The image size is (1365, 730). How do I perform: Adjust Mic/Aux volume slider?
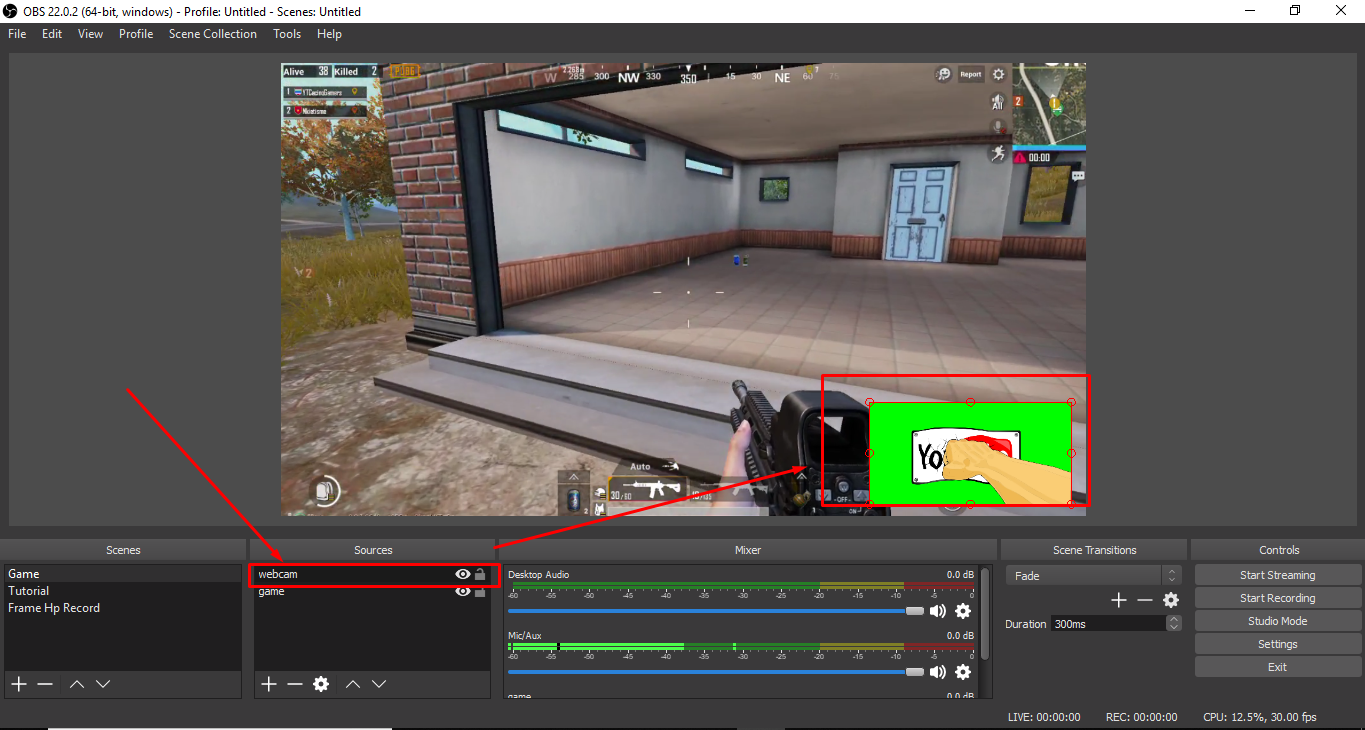(x=716, y=672)
